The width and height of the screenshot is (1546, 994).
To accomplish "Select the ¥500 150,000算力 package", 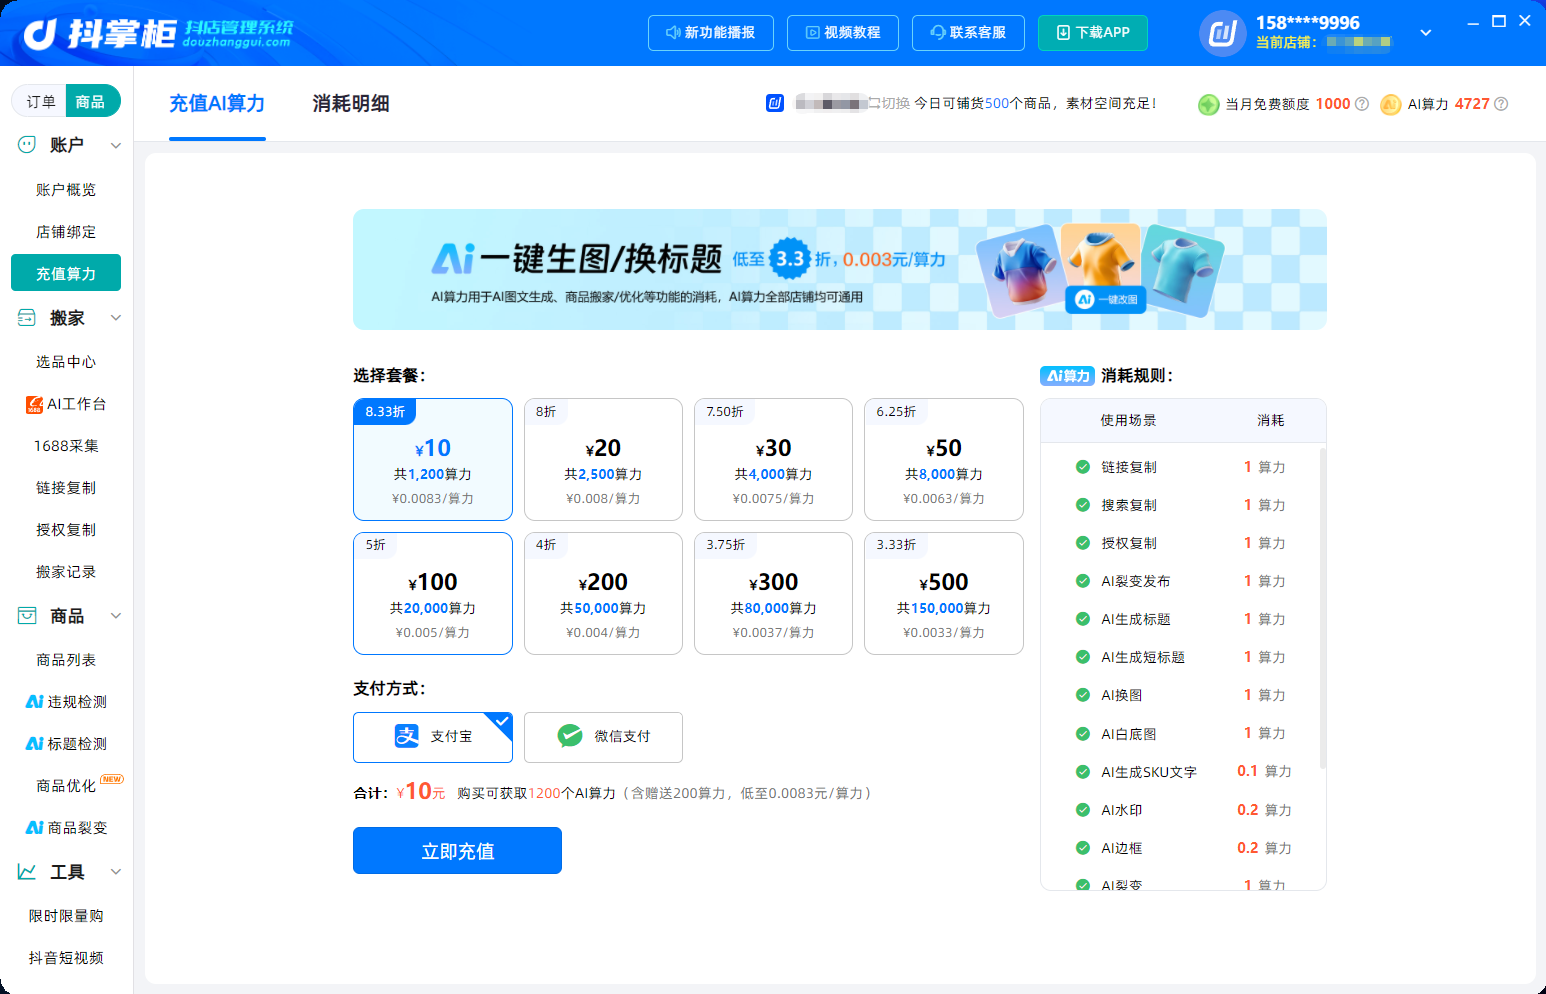I will click(944, 594).
